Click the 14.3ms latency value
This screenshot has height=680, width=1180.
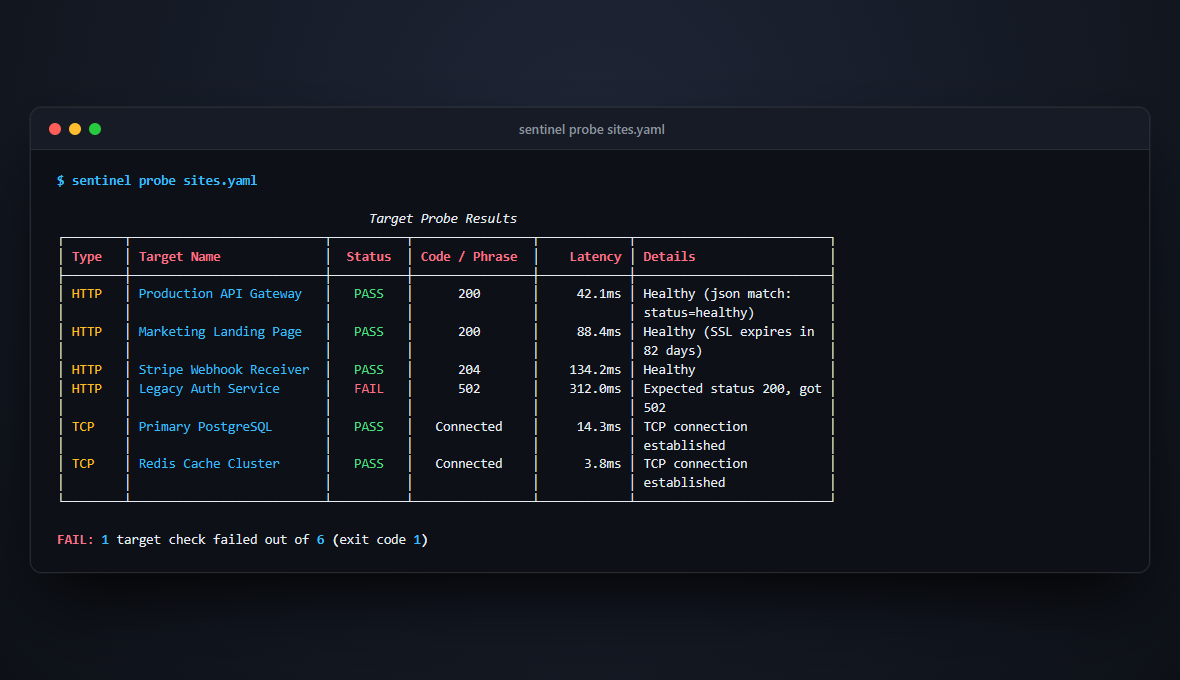point(599,427)
